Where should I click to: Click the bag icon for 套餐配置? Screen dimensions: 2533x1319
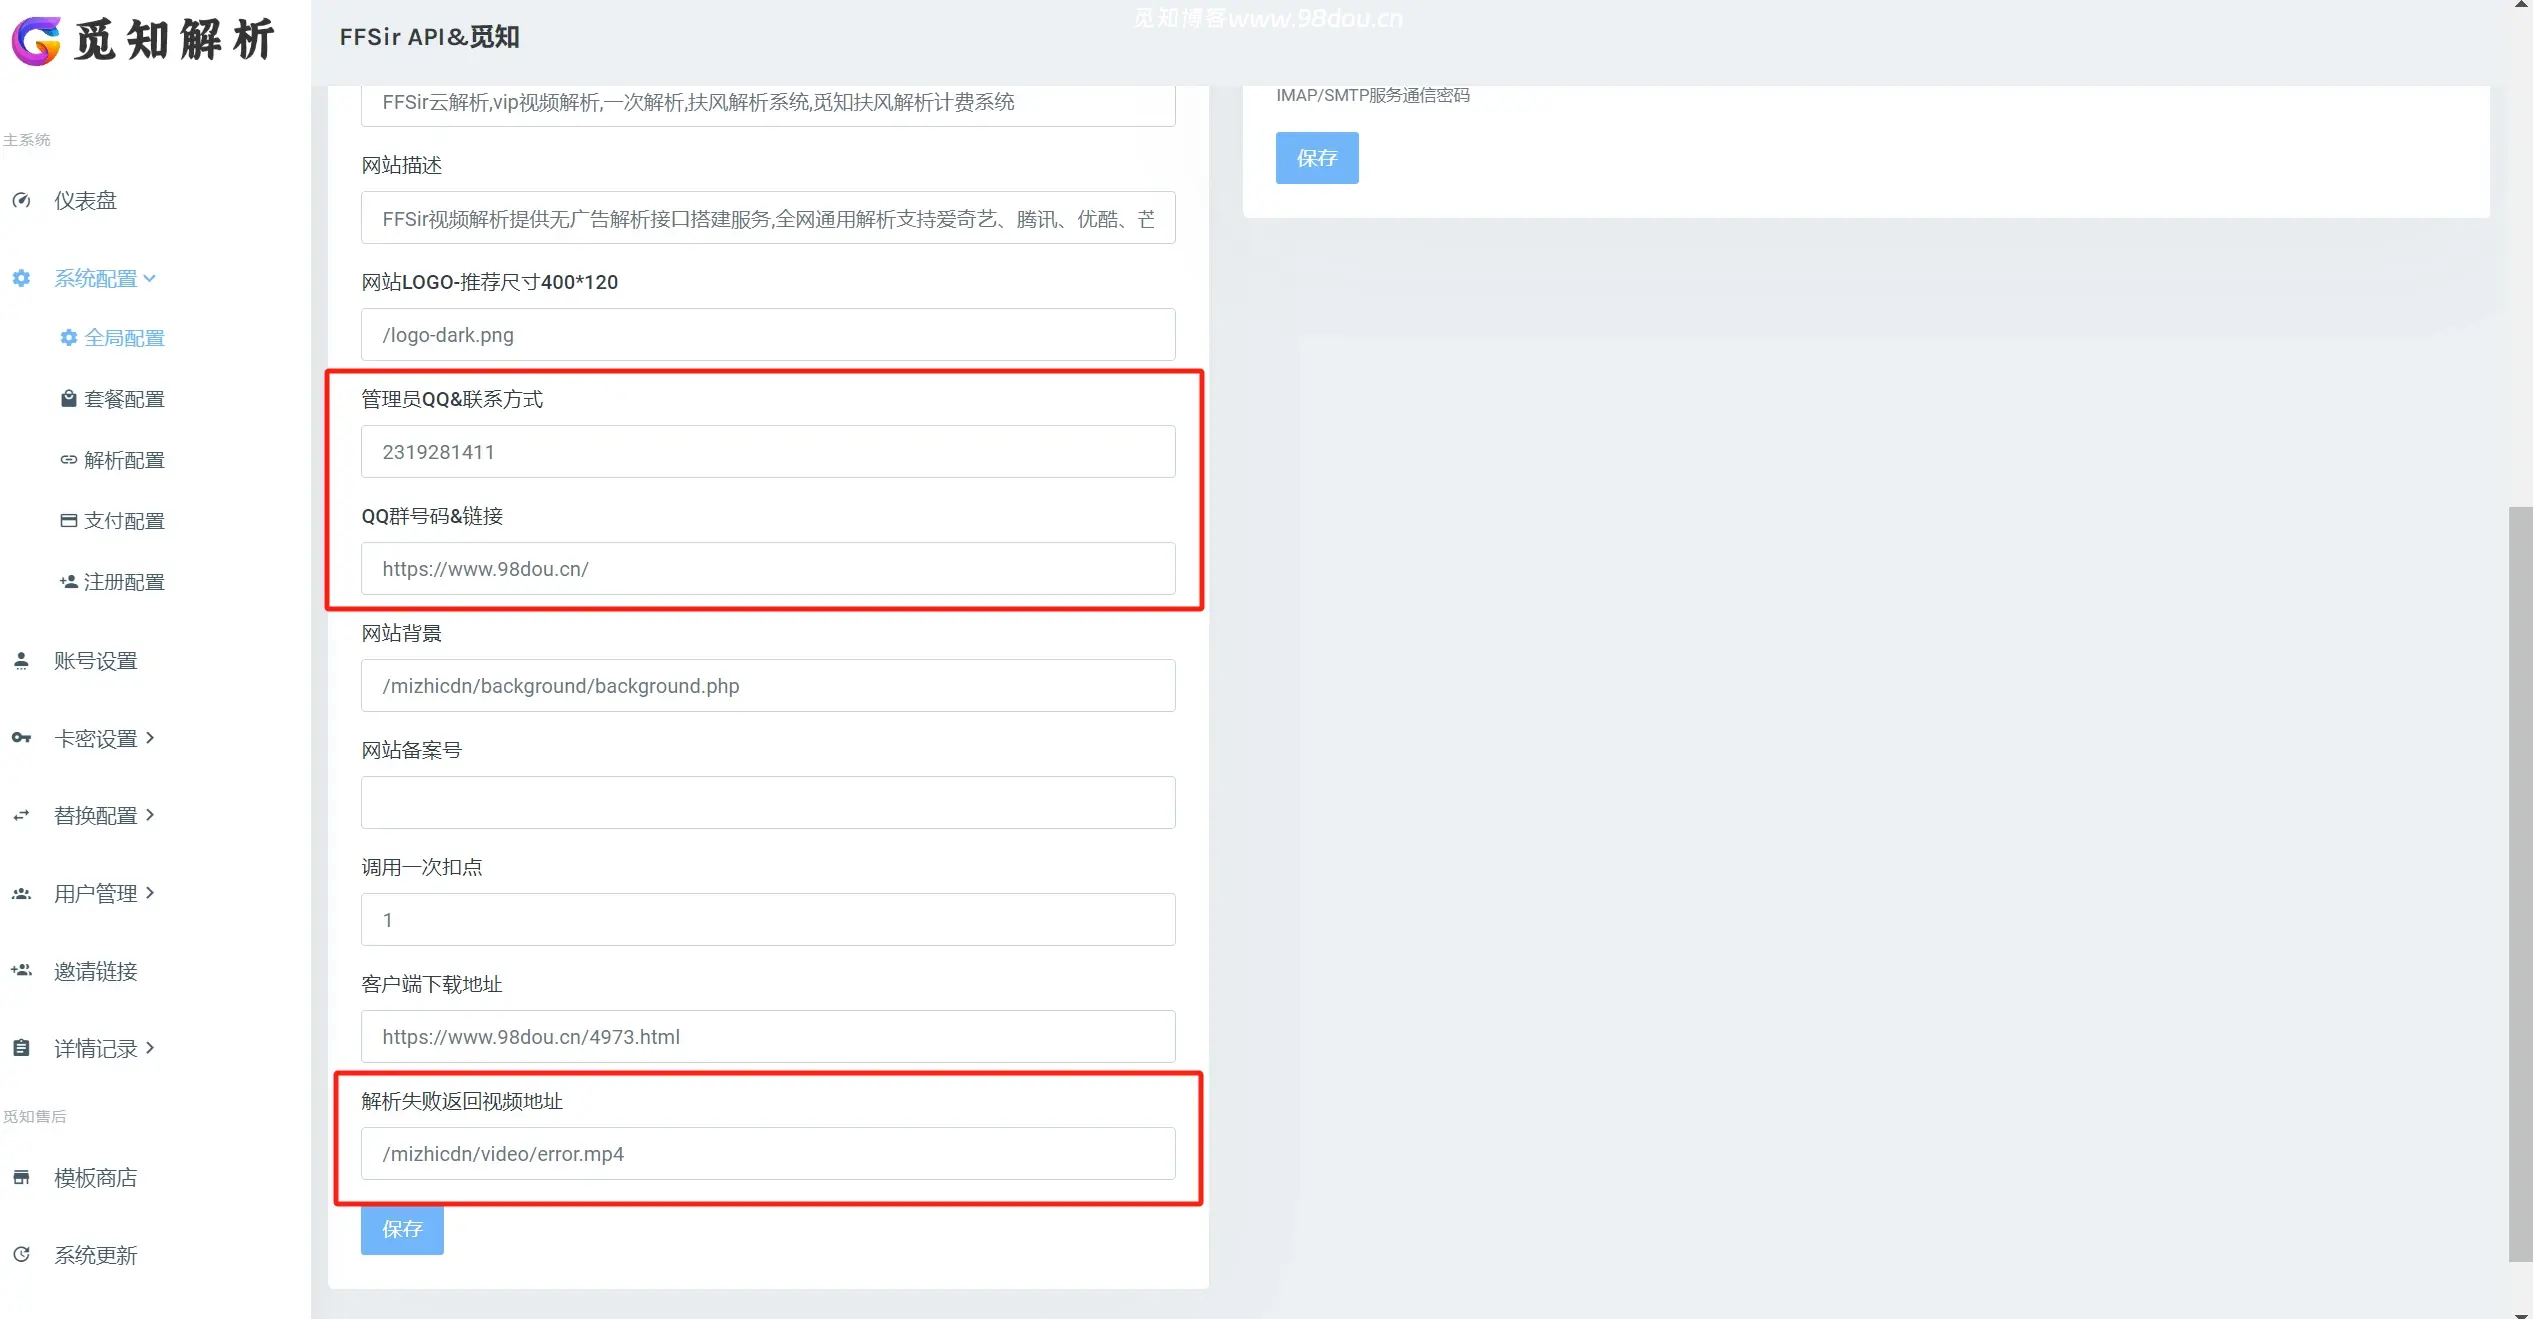(68, 399)
